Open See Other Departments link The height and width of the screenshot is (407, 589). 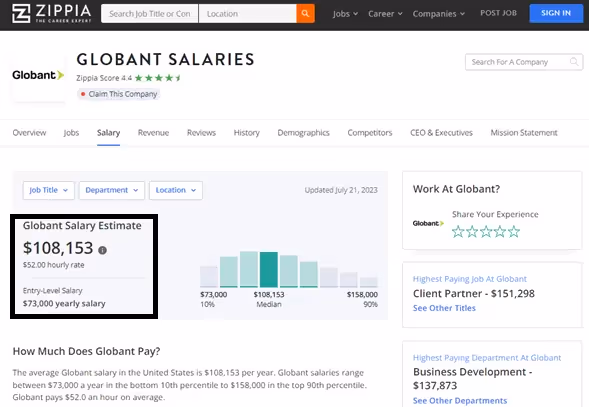click(x=460, y=401)
